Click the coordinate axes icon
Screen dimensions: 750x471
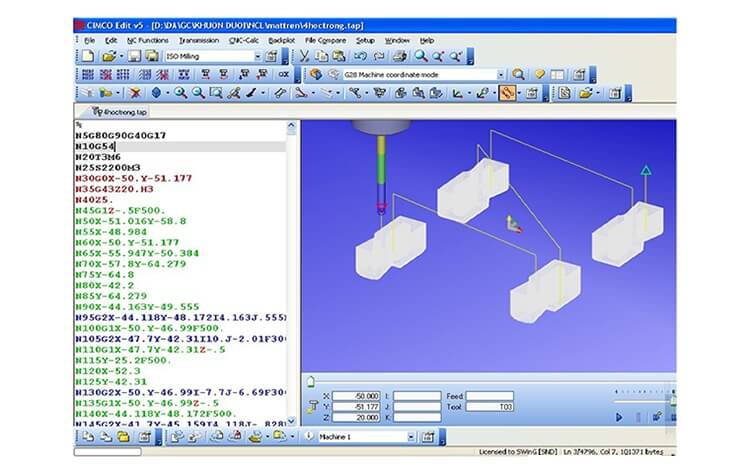[458, 93]
